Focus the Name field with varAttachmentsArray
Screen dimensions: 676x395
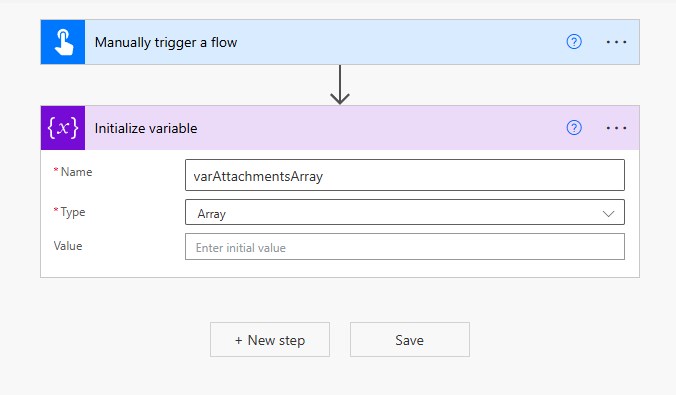(404, 175)
